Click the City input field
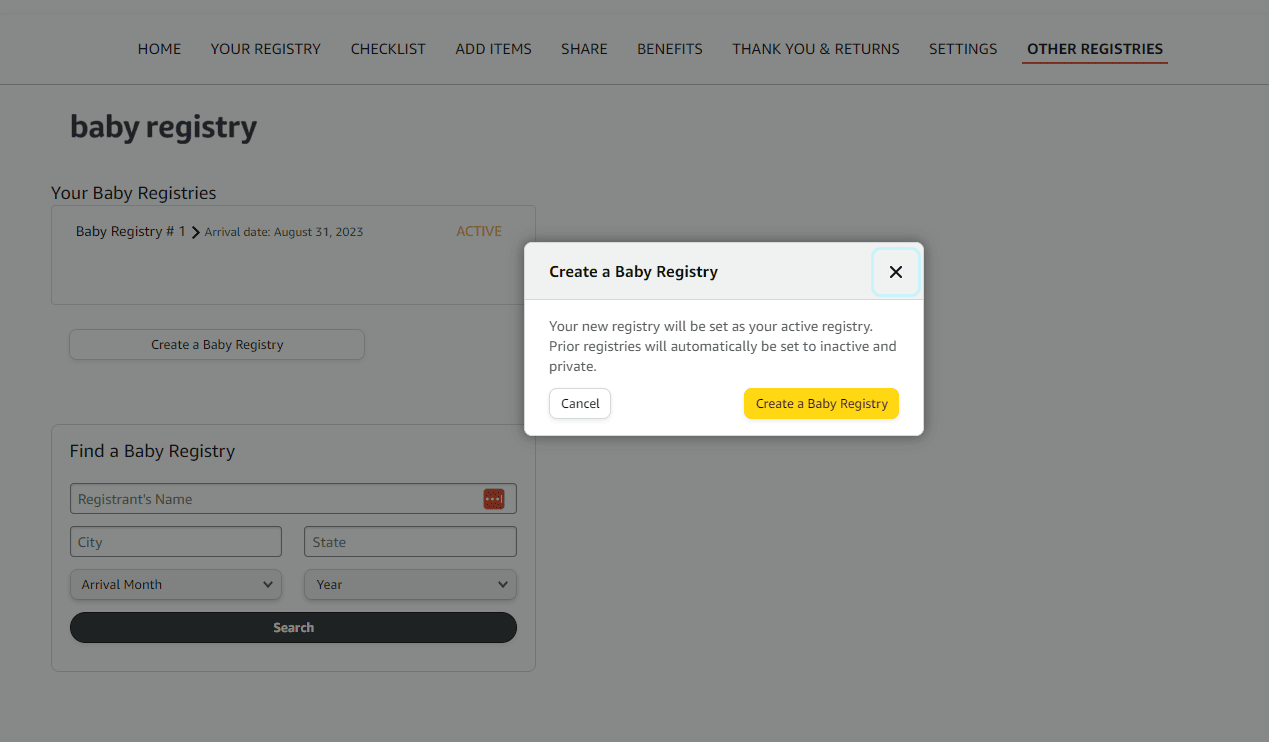The image size is (1269, 742). (175, 541)
